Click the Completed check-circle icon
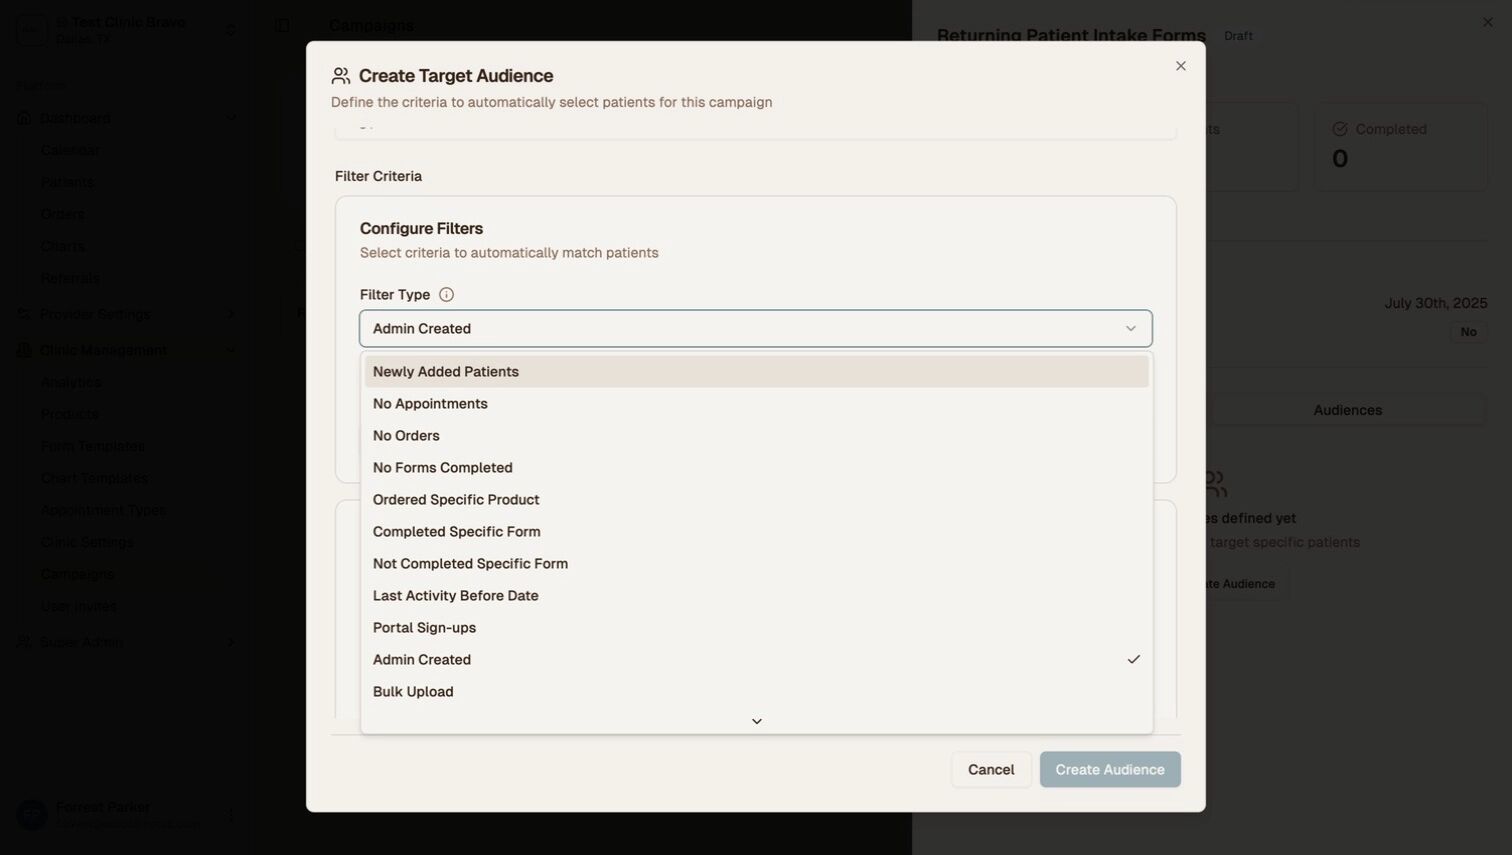 1340,129
